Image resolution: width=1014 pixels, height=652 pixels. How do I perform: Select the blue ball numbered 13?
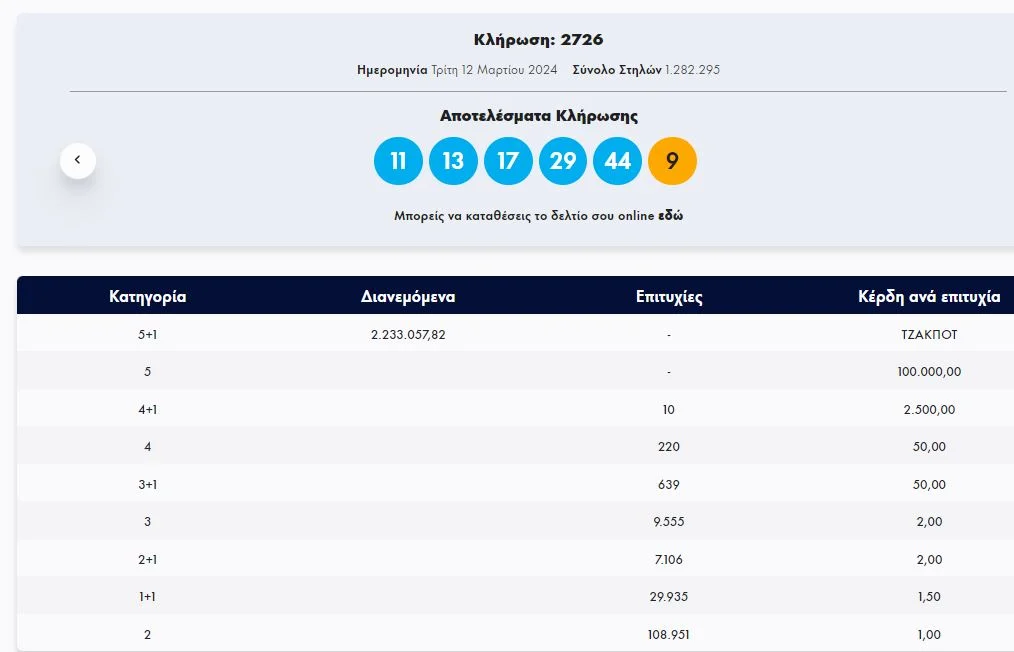click(x=453, y=161)
